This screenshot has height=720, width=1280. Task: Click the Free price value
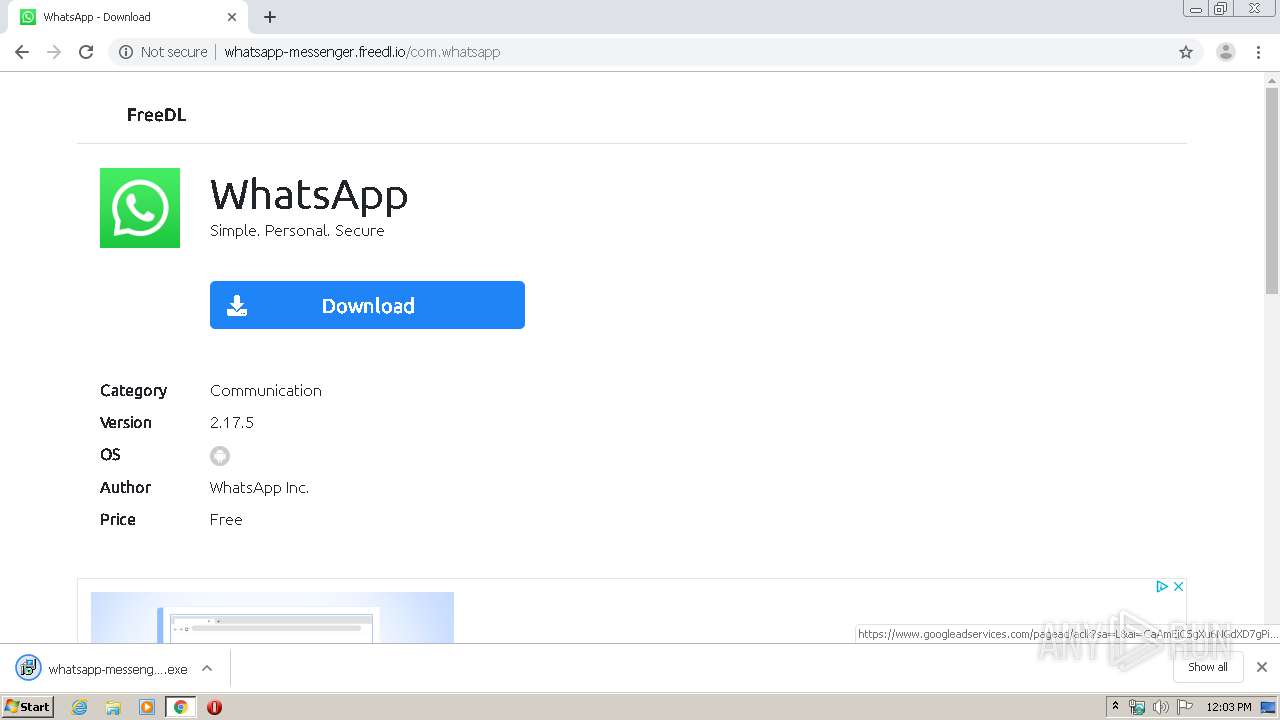pyautogui.click(x=226, y=520)
